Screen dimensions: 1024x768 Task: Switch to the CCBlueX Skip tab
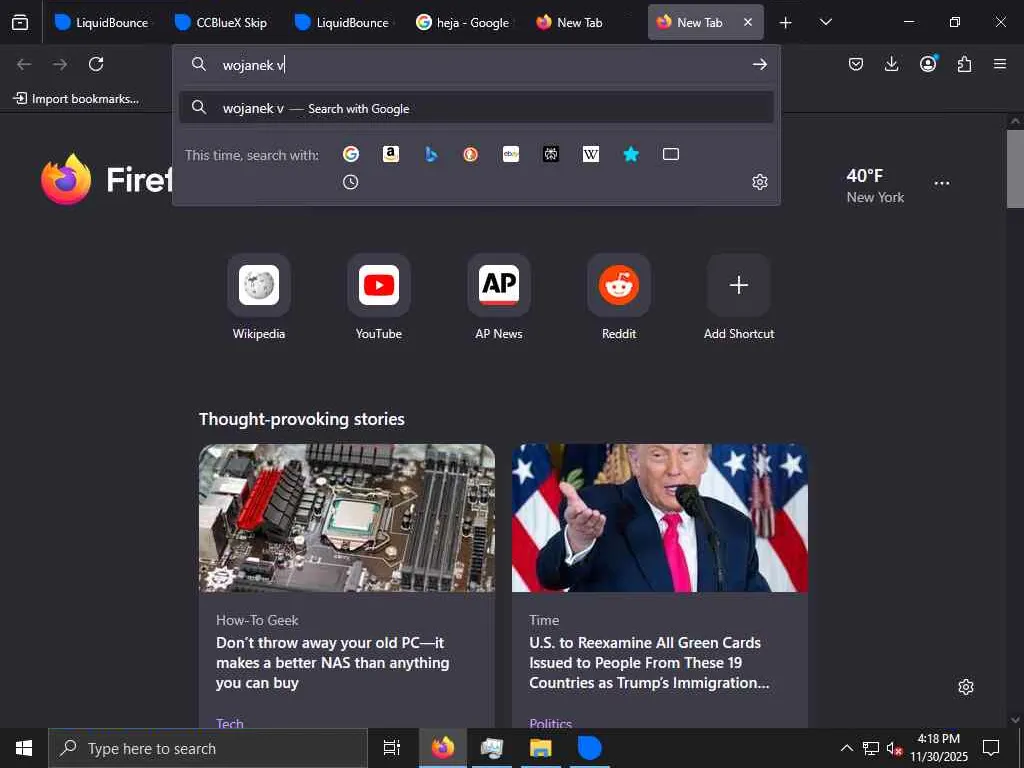point(221,22)
